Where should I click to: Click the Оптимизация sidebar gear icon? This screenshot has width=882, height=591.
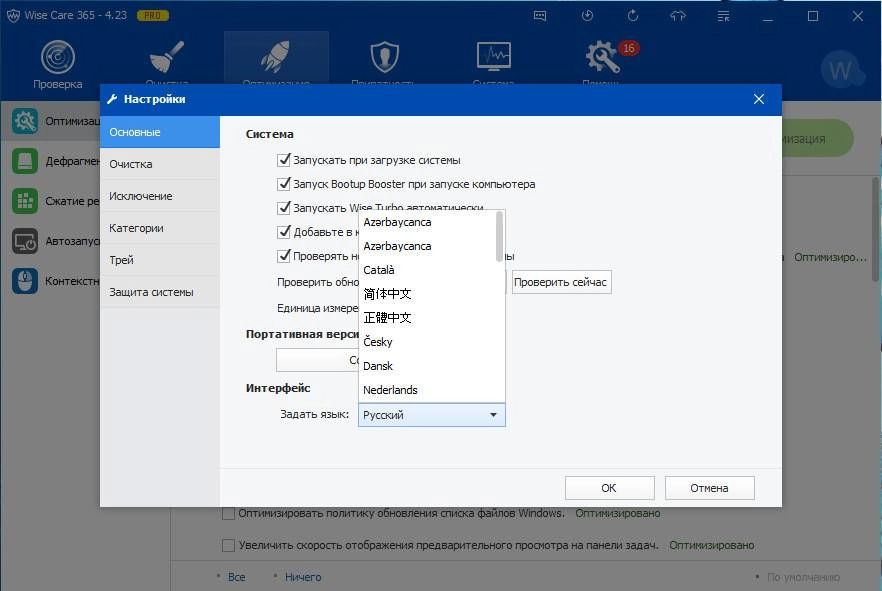[x=25, y=121]
